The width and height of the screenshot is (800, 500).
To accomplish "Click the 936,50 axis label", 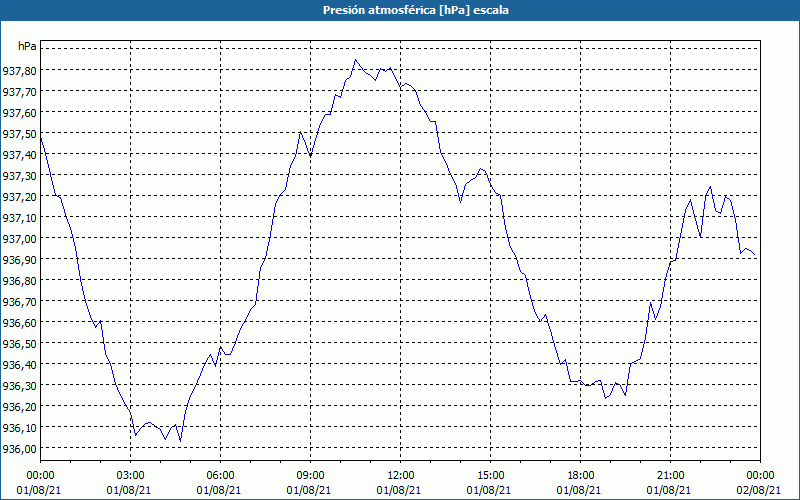I will click(x=19, y=343).
